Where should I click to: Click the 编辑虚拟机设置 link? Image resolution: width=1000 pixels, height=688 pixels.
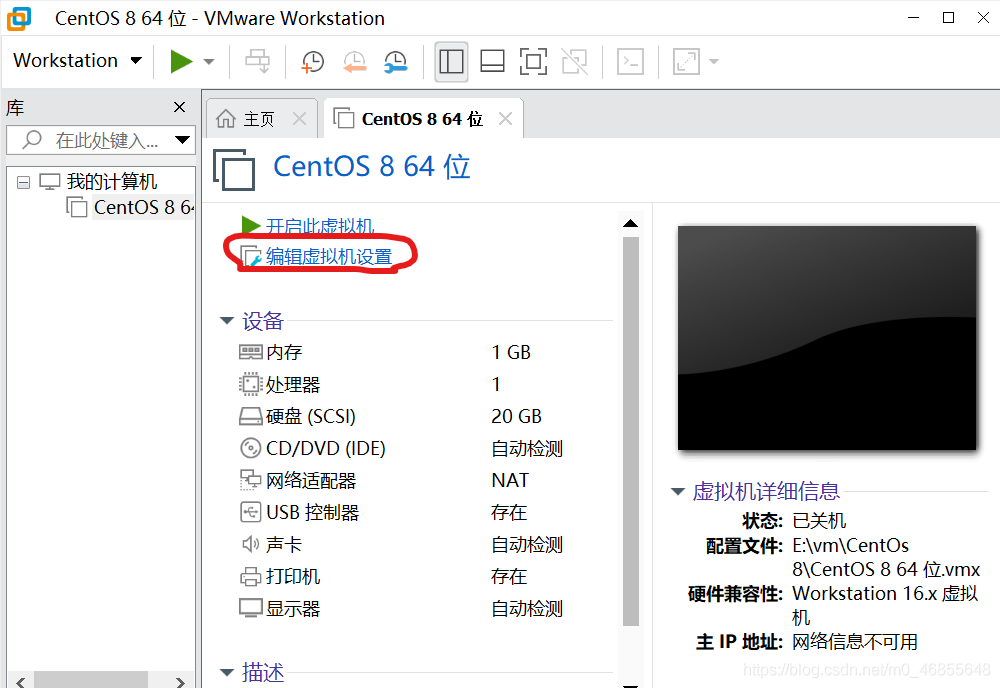coord(328,256)
